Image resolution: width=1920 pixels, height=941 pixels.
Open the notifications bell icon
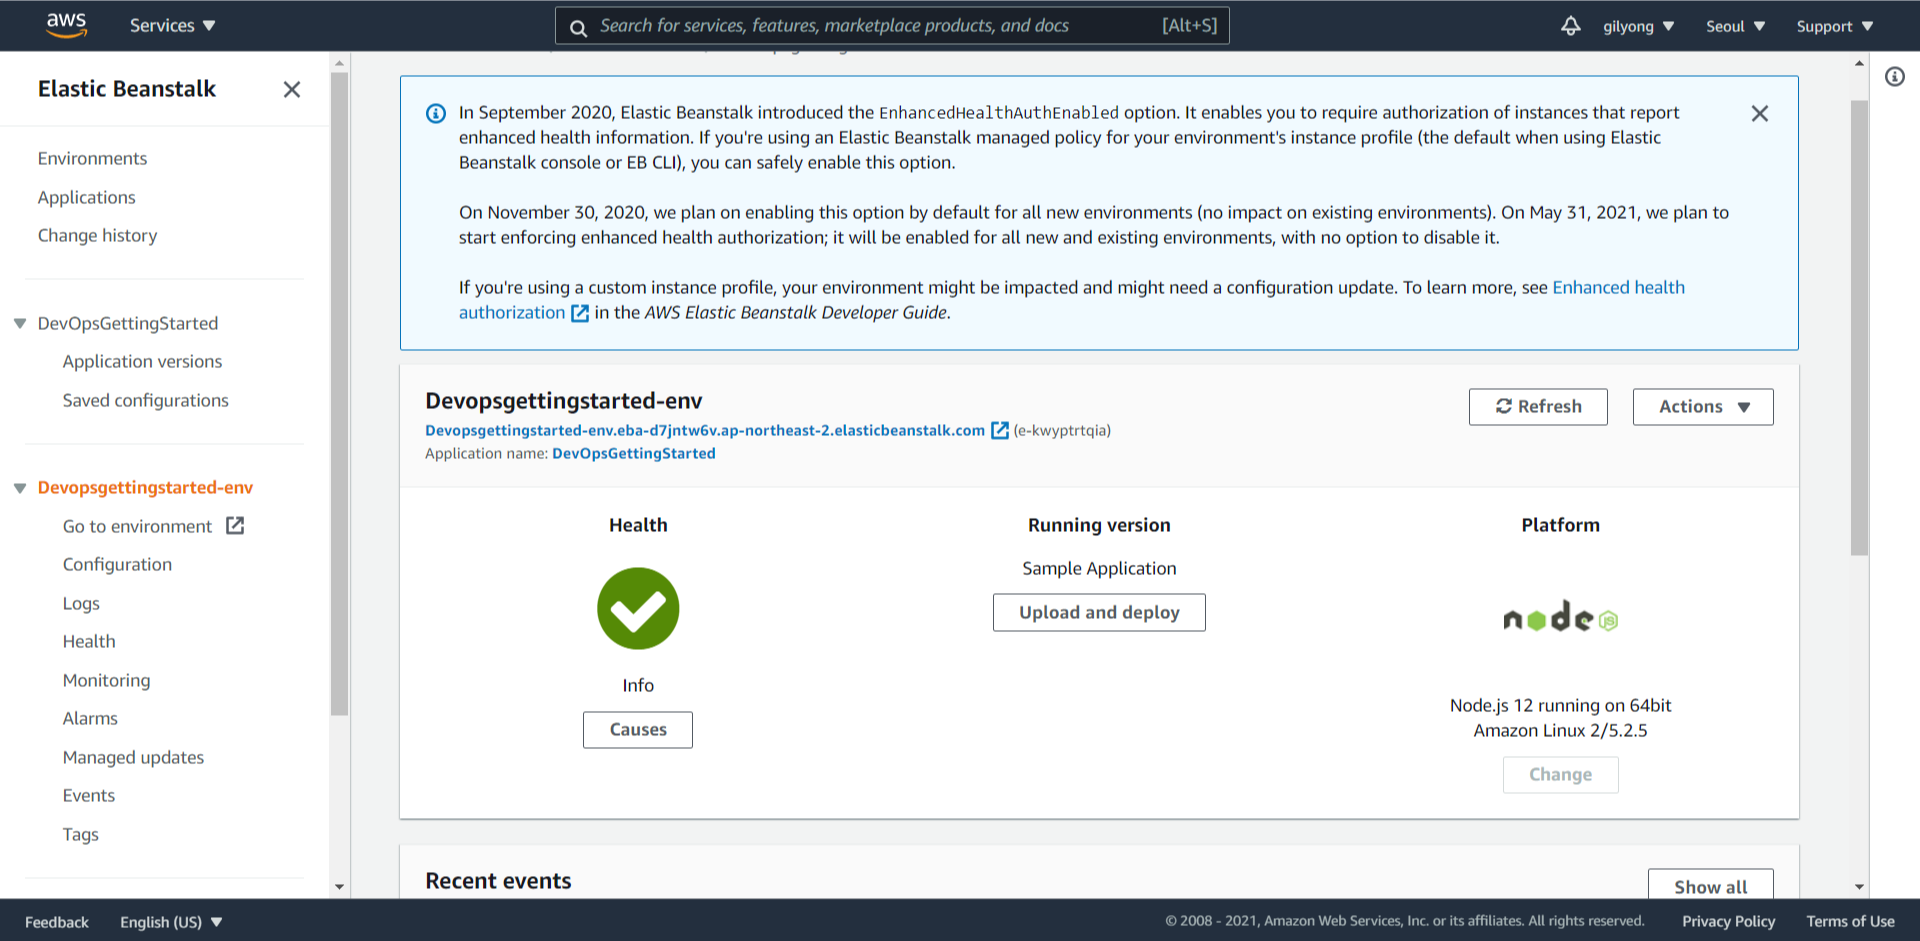pyautogui.click(x=1571, y=26)
